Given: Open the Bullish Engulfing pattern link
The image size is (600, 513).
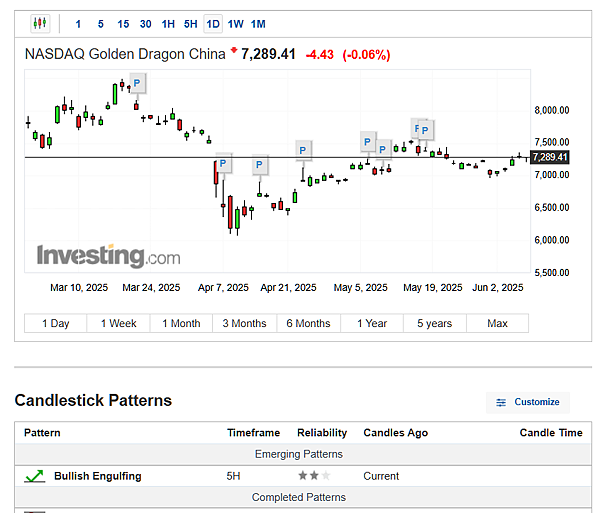Looking at the screenshot, I should click(97, 476).
